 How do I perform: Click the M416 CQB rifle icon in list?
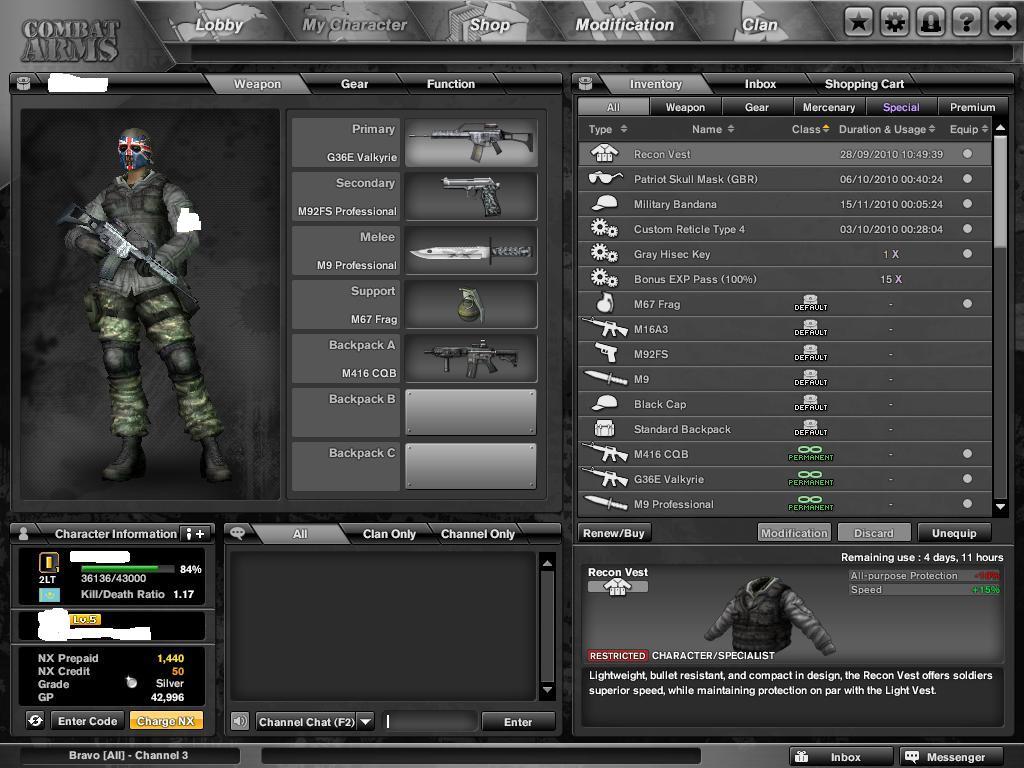click(x=604, y=453)
